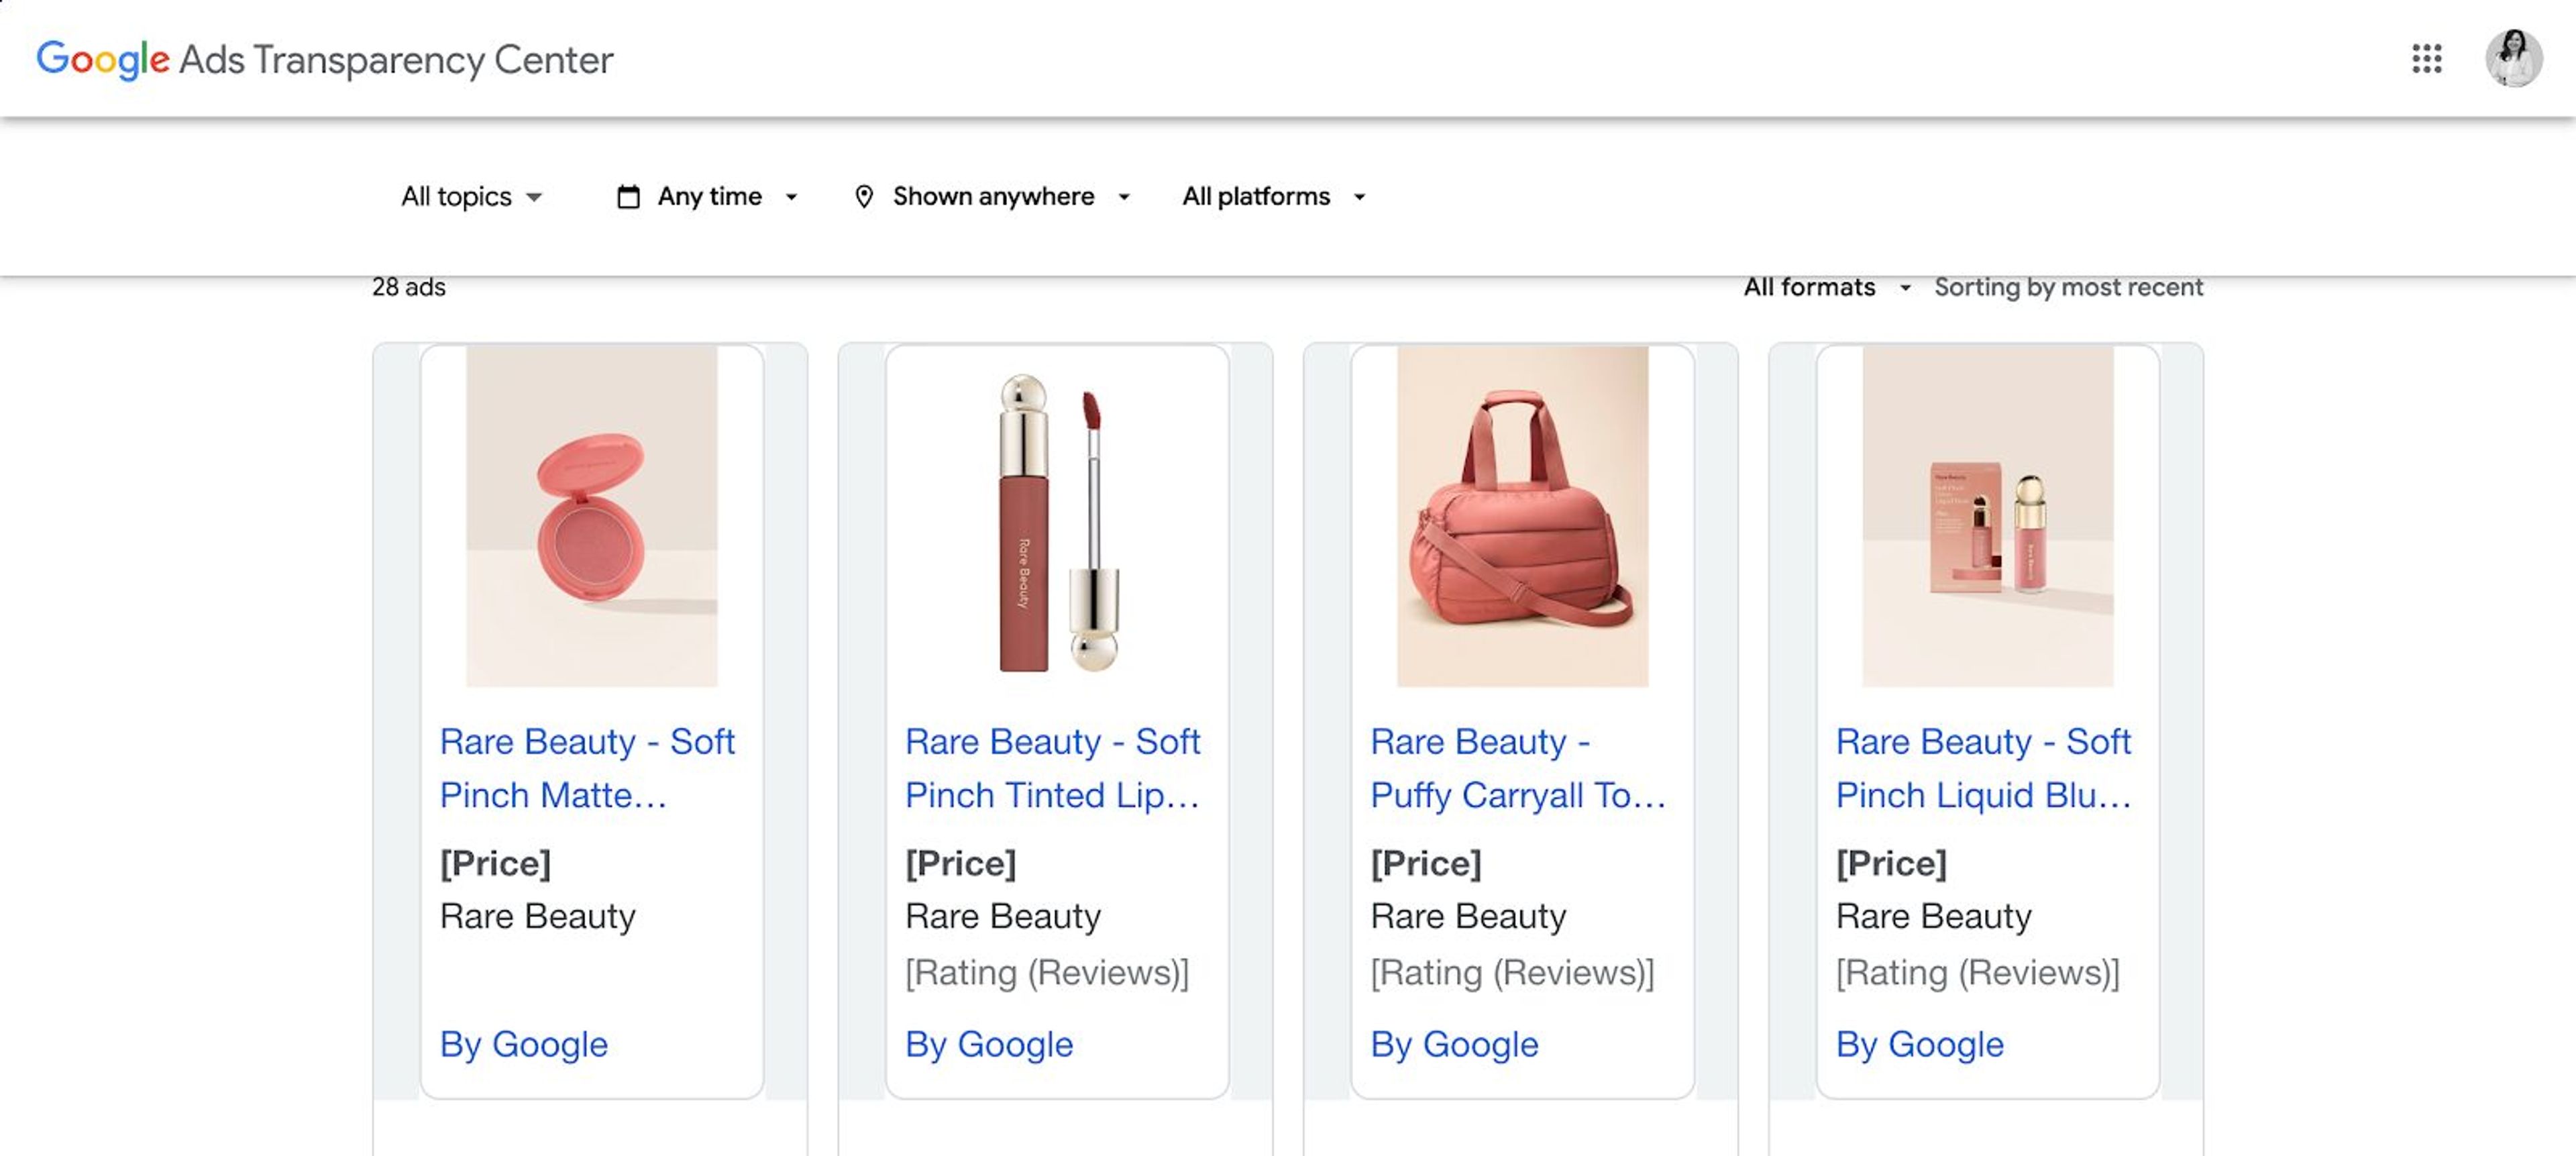Click the pink puffy duffel bag image
Viewport: 2576px width, 1156px height.
coord(1522,516)
